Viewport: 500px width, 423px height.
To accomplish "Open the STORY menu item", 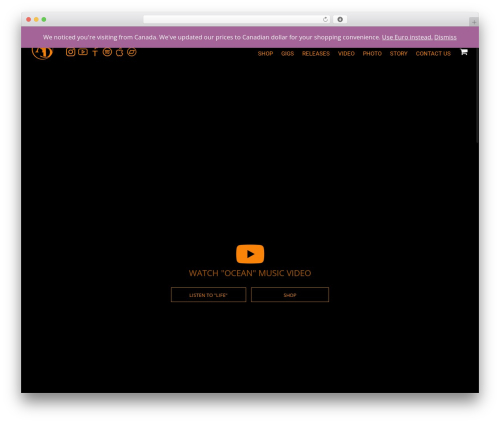I will (x=399, y=54).
